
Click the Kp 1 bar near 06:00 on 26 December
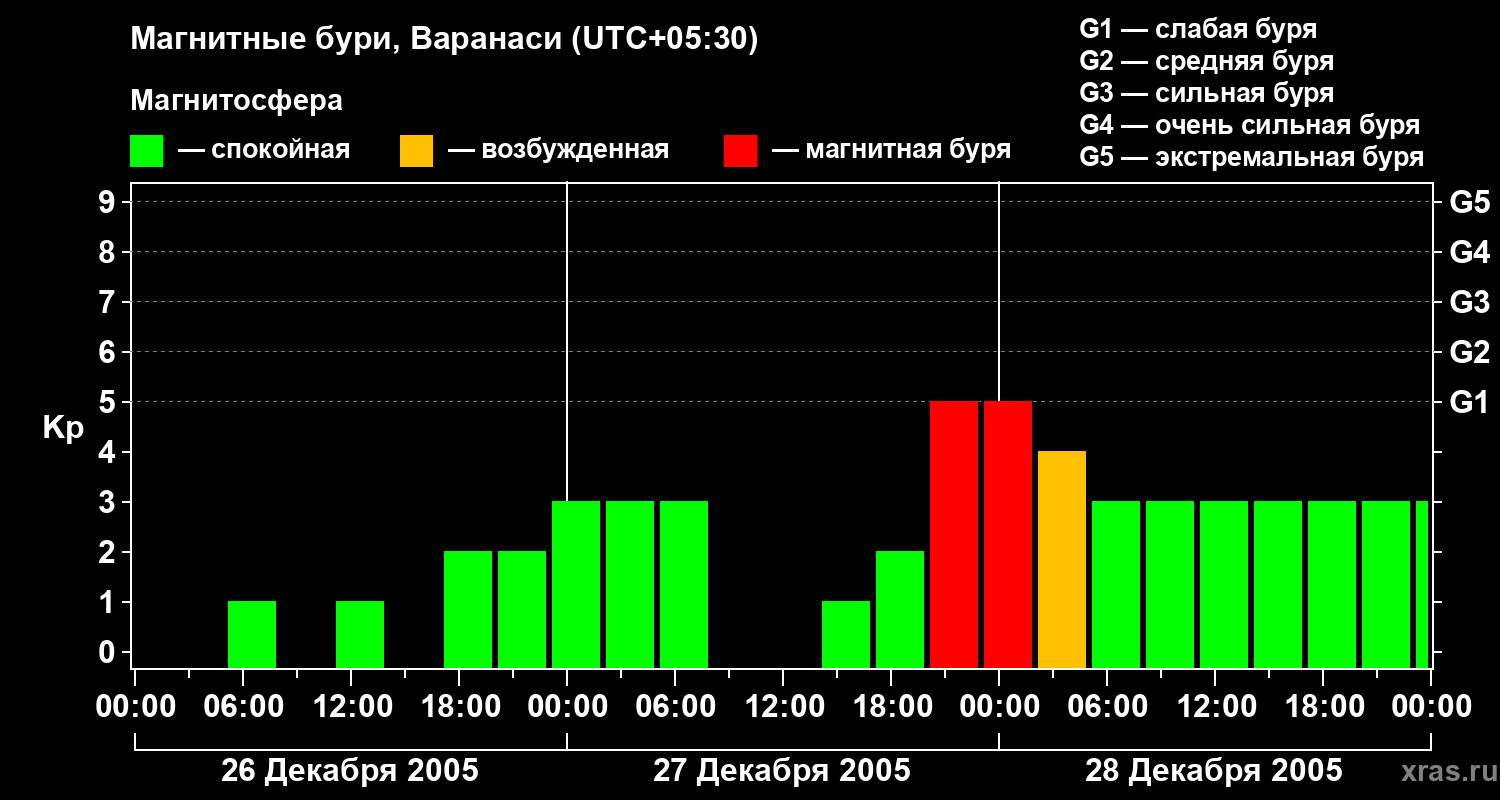(252, 634)
